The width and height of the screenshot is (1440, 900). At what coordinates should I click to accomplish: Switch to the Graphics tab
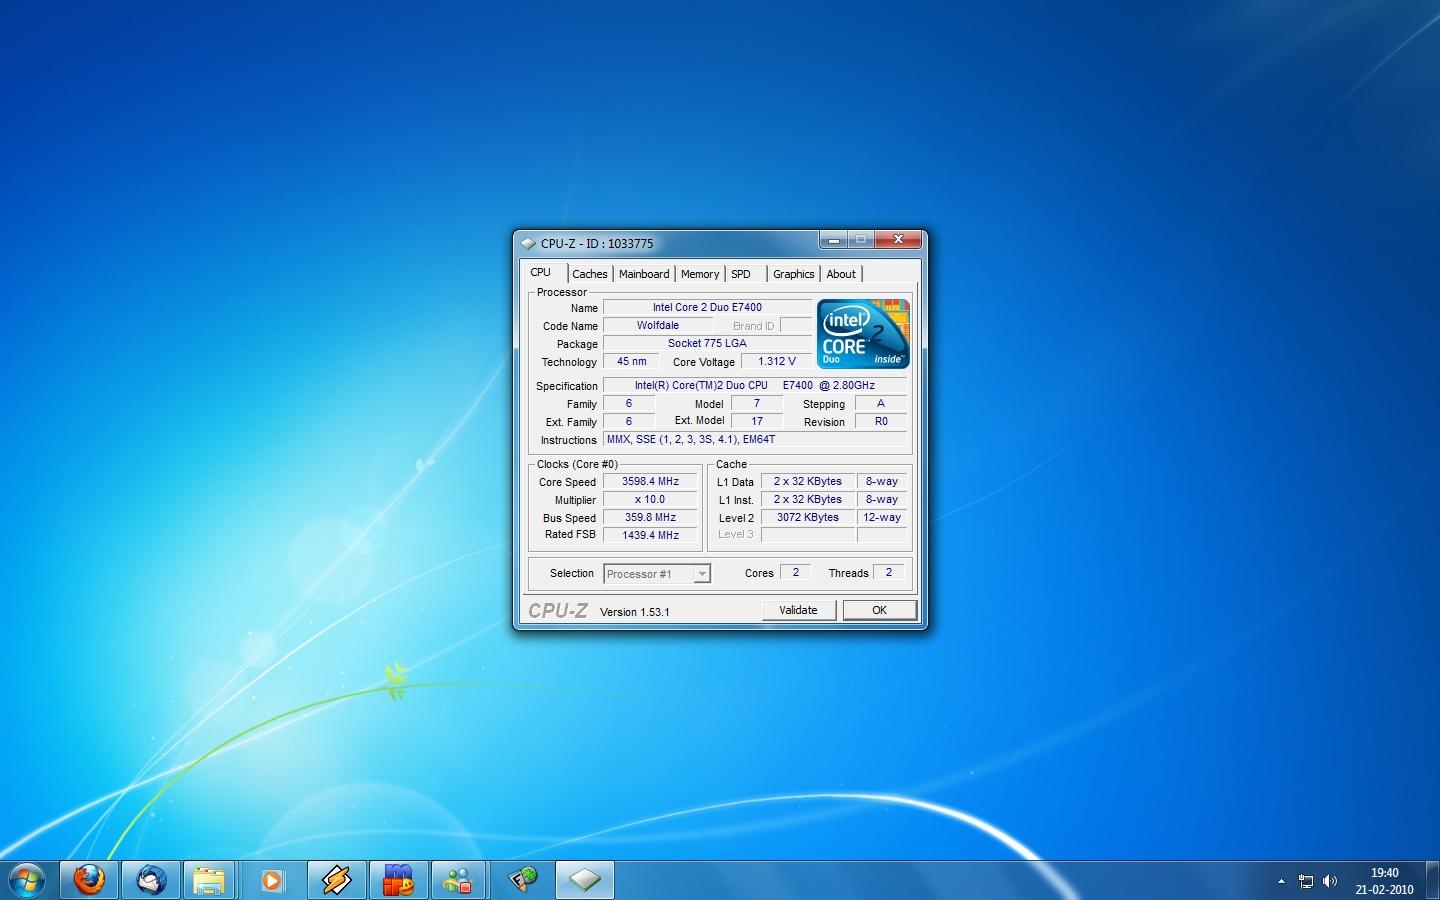pos(794,274)
